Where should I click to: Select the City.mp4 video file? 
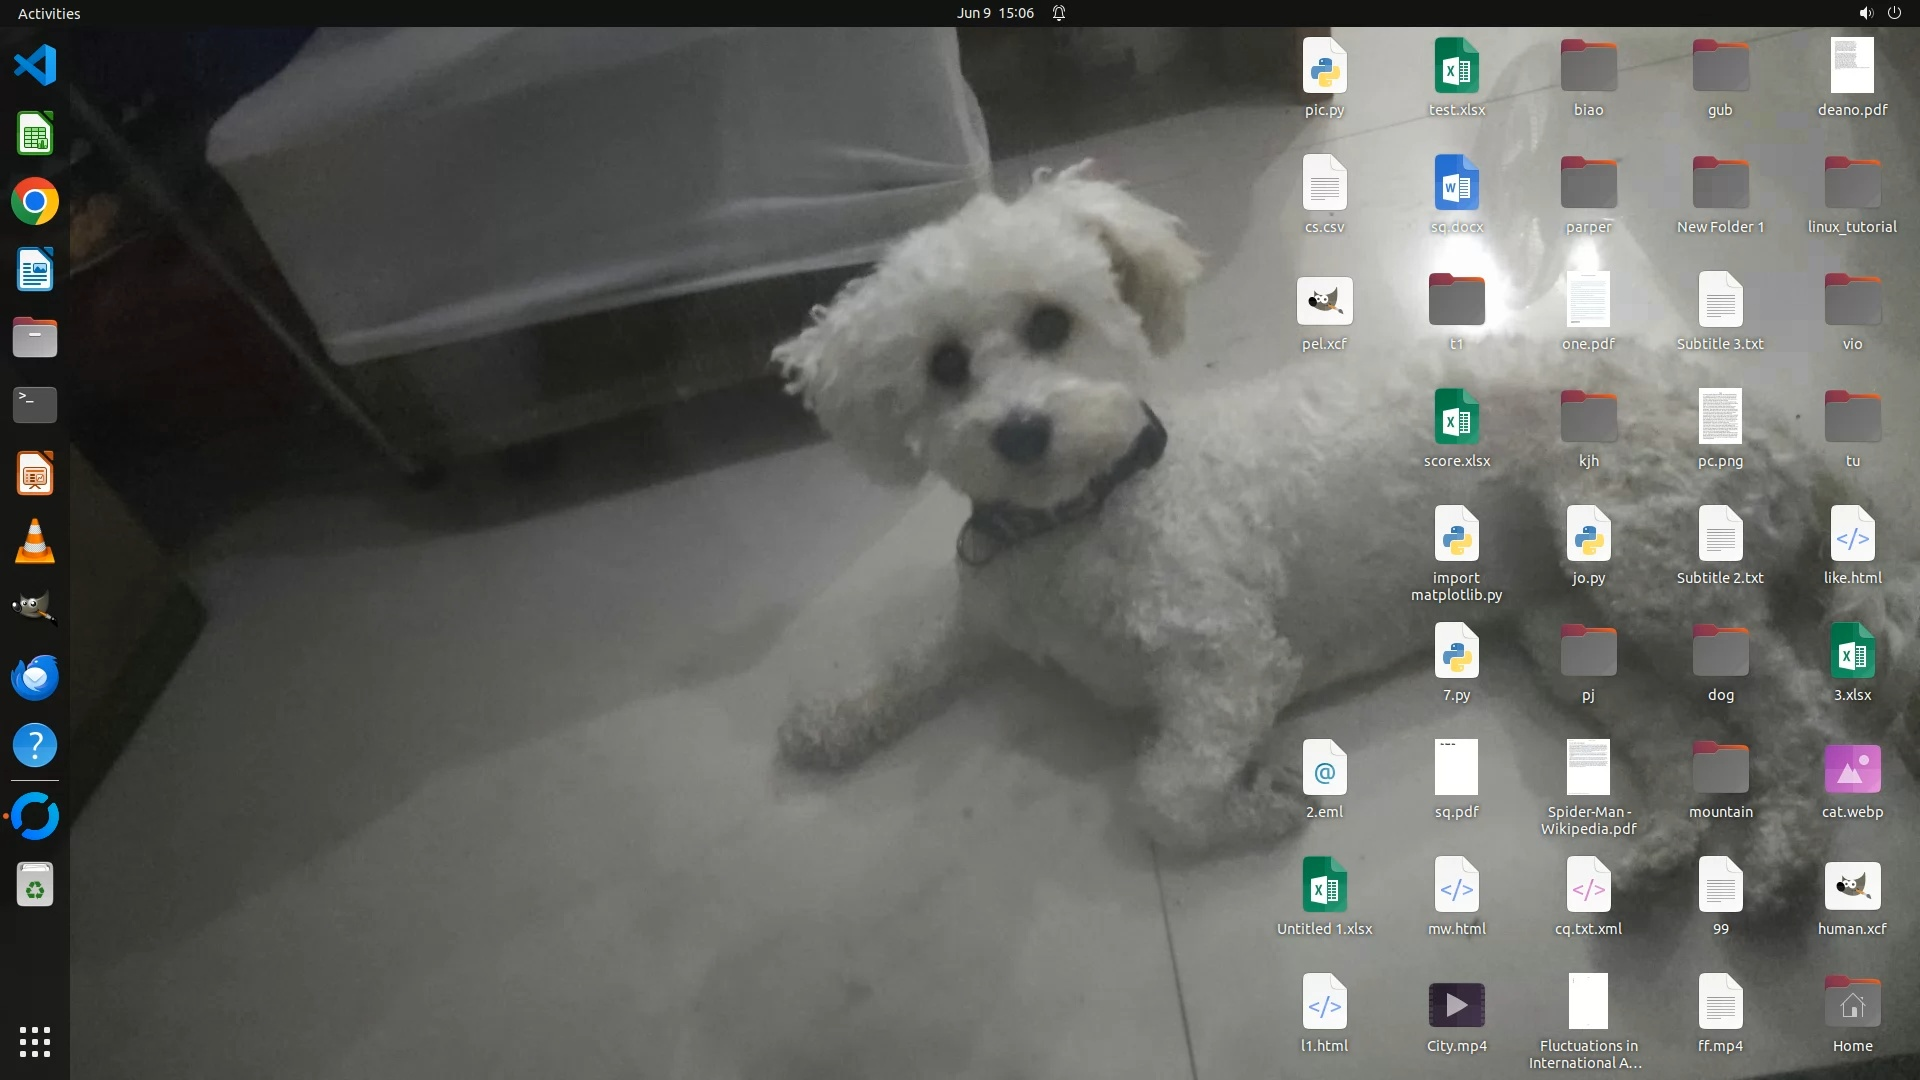pyautogui.click(x=1456, y=1005)
